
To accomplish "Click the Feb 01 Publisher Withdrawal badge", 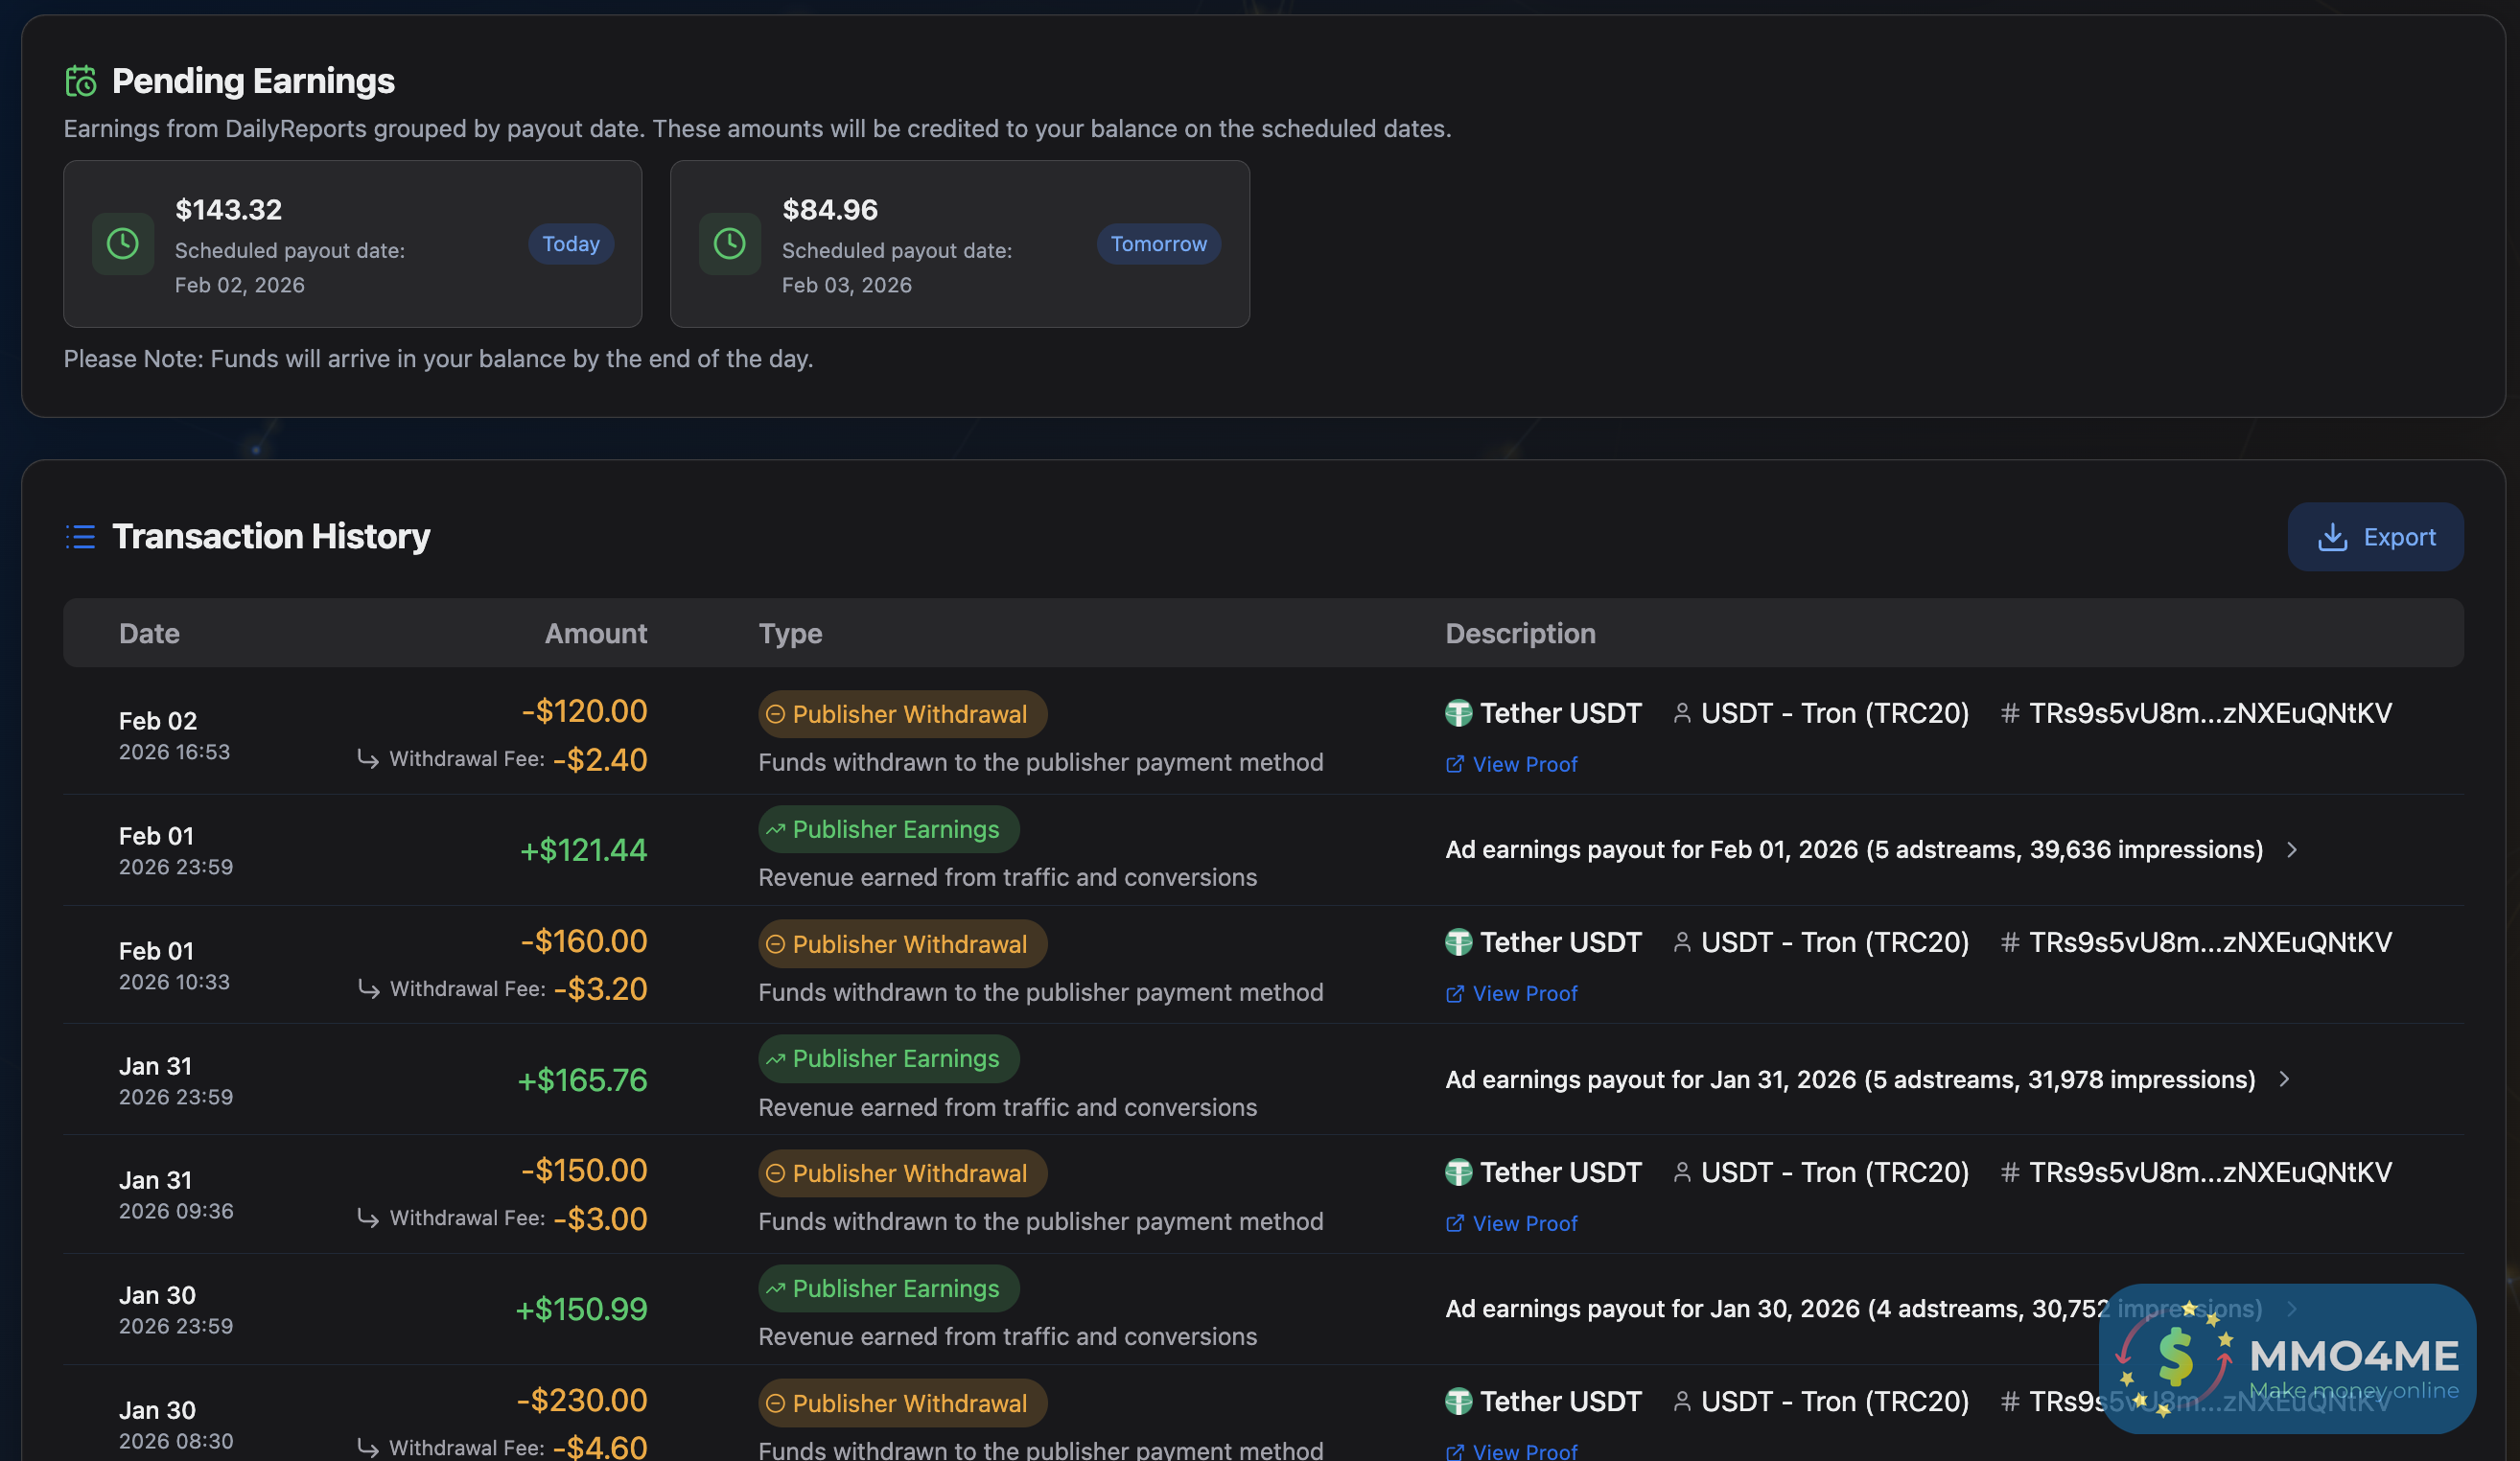I will pos(903,944).
